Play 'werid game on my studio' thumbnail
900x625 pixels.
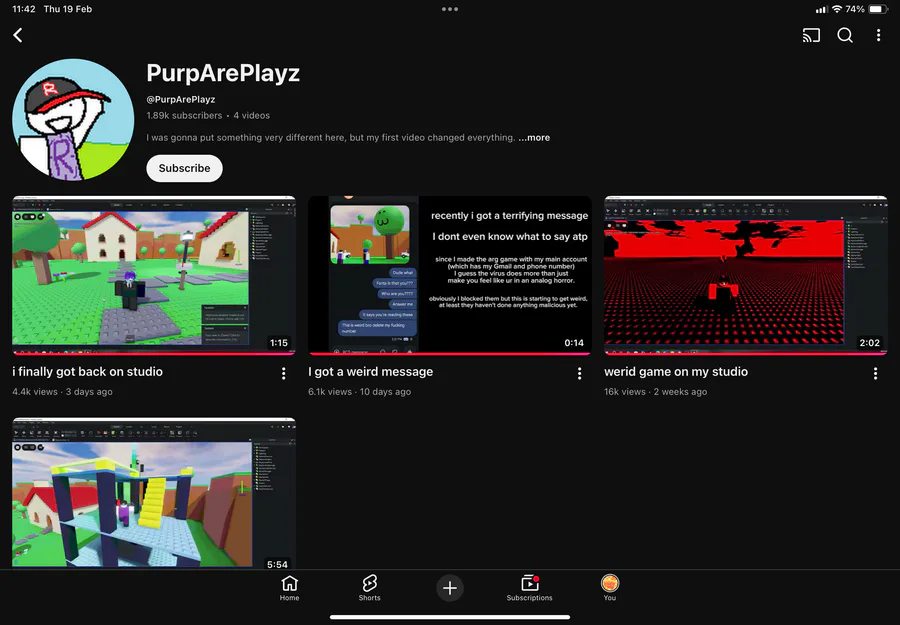pos(746,275)
